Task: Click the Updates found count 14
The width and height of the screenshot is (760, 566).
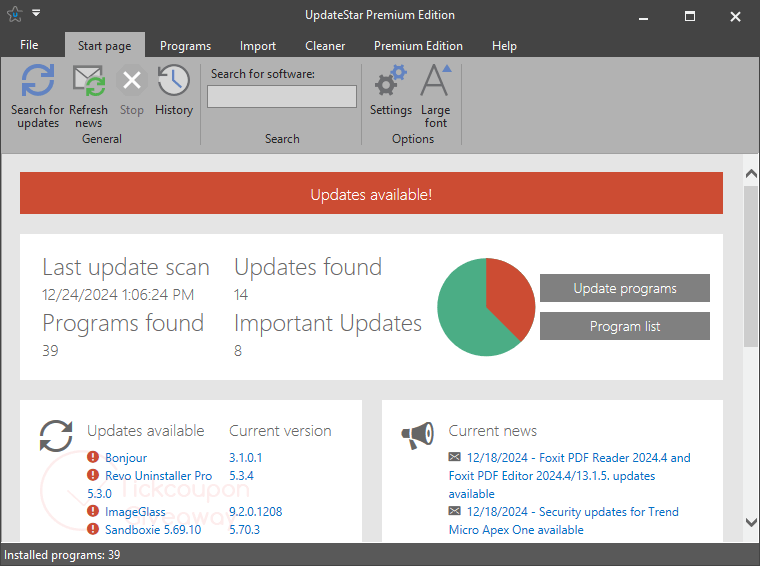Action: coord(241,295)
